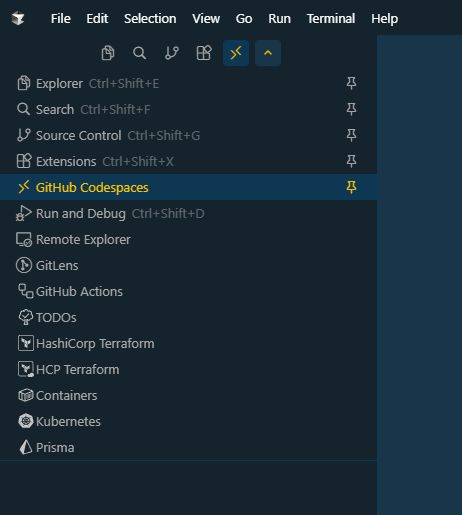Click the app logo icon in menu bar
The image size is (462, 515).
point(18,18)
